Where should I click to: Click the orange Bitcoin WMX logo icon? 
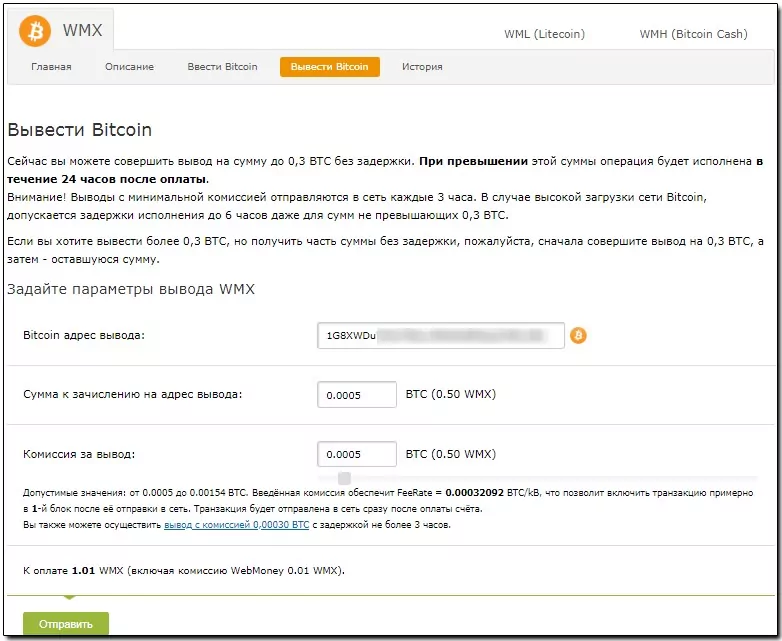pyautogui.click(x=35, y=31)
